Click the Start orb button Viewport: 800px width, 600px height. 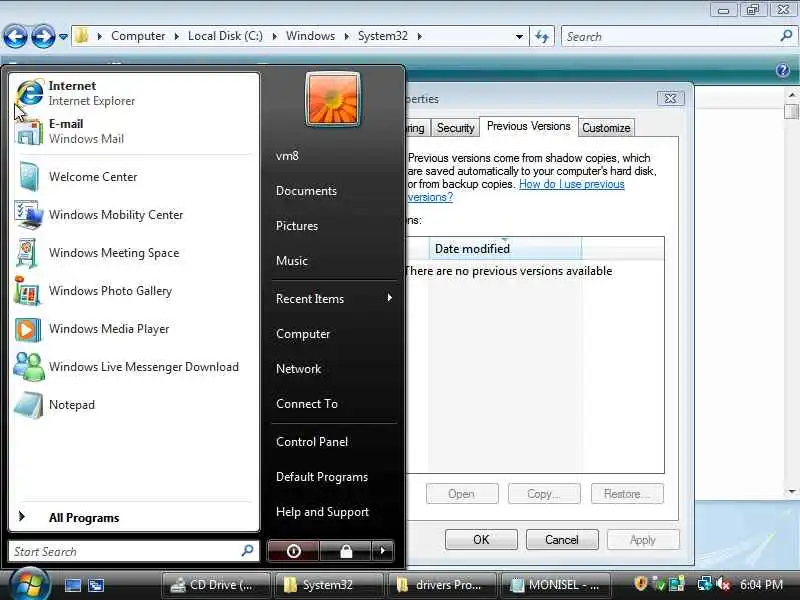[x=29, y=584]
